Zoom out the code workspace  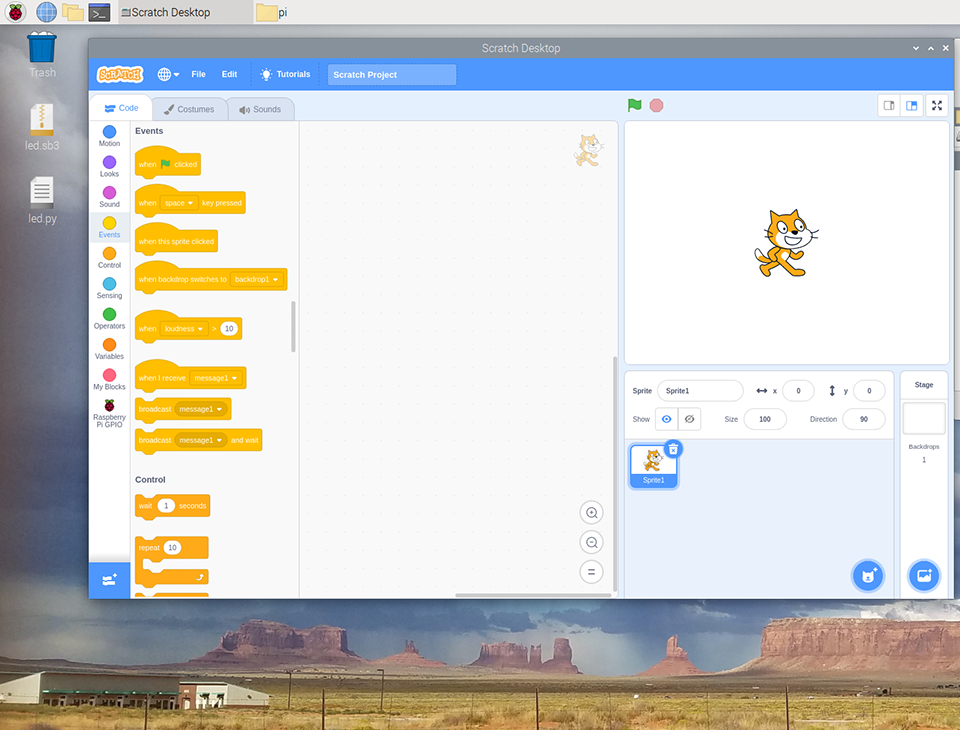[591, 542]
